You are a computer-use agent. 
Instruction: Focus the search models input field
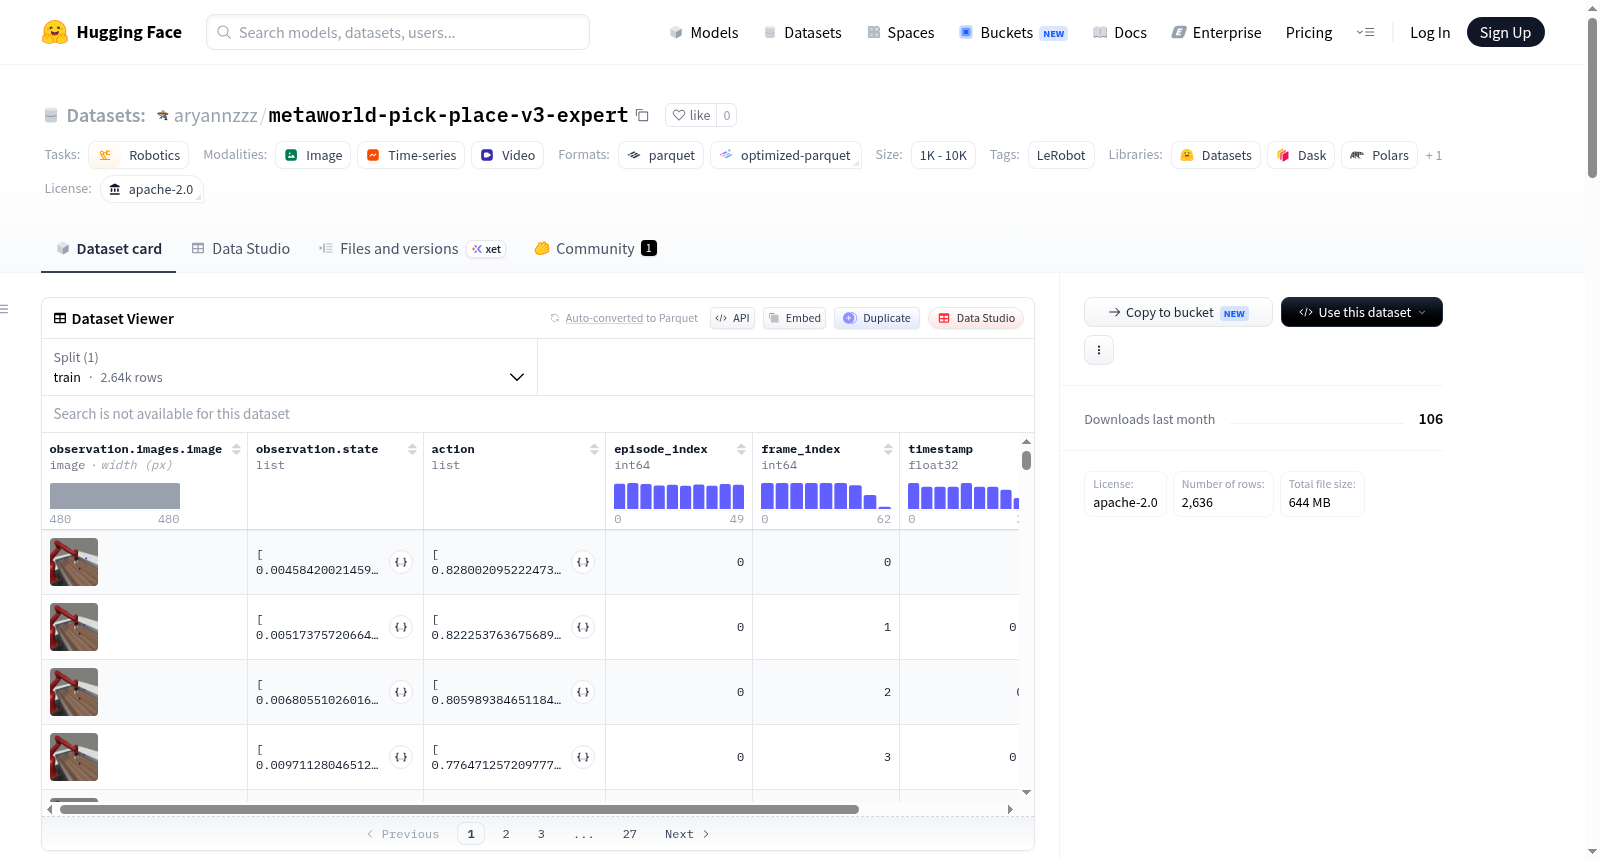(x=398, y=32)
